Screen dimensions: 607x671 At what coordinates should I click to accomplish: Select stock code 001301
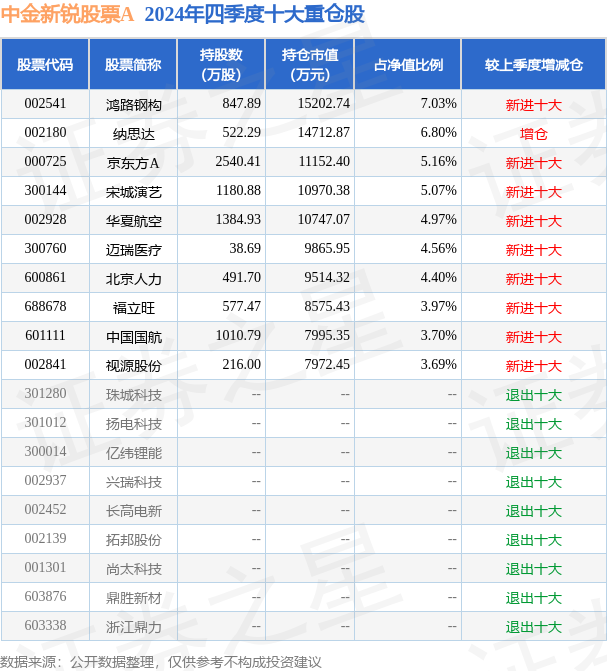coord(45,567)
